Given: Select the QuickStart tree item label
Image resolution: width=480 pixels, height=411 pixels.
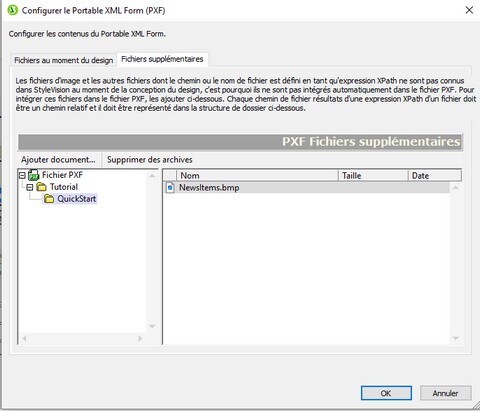Looking at the screenshot, I should pyautogui.click(x=77, y=199).
